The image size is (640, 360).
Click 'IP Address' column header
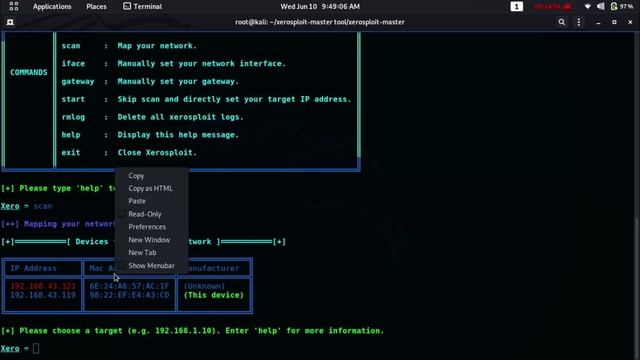tap(33, 268)
